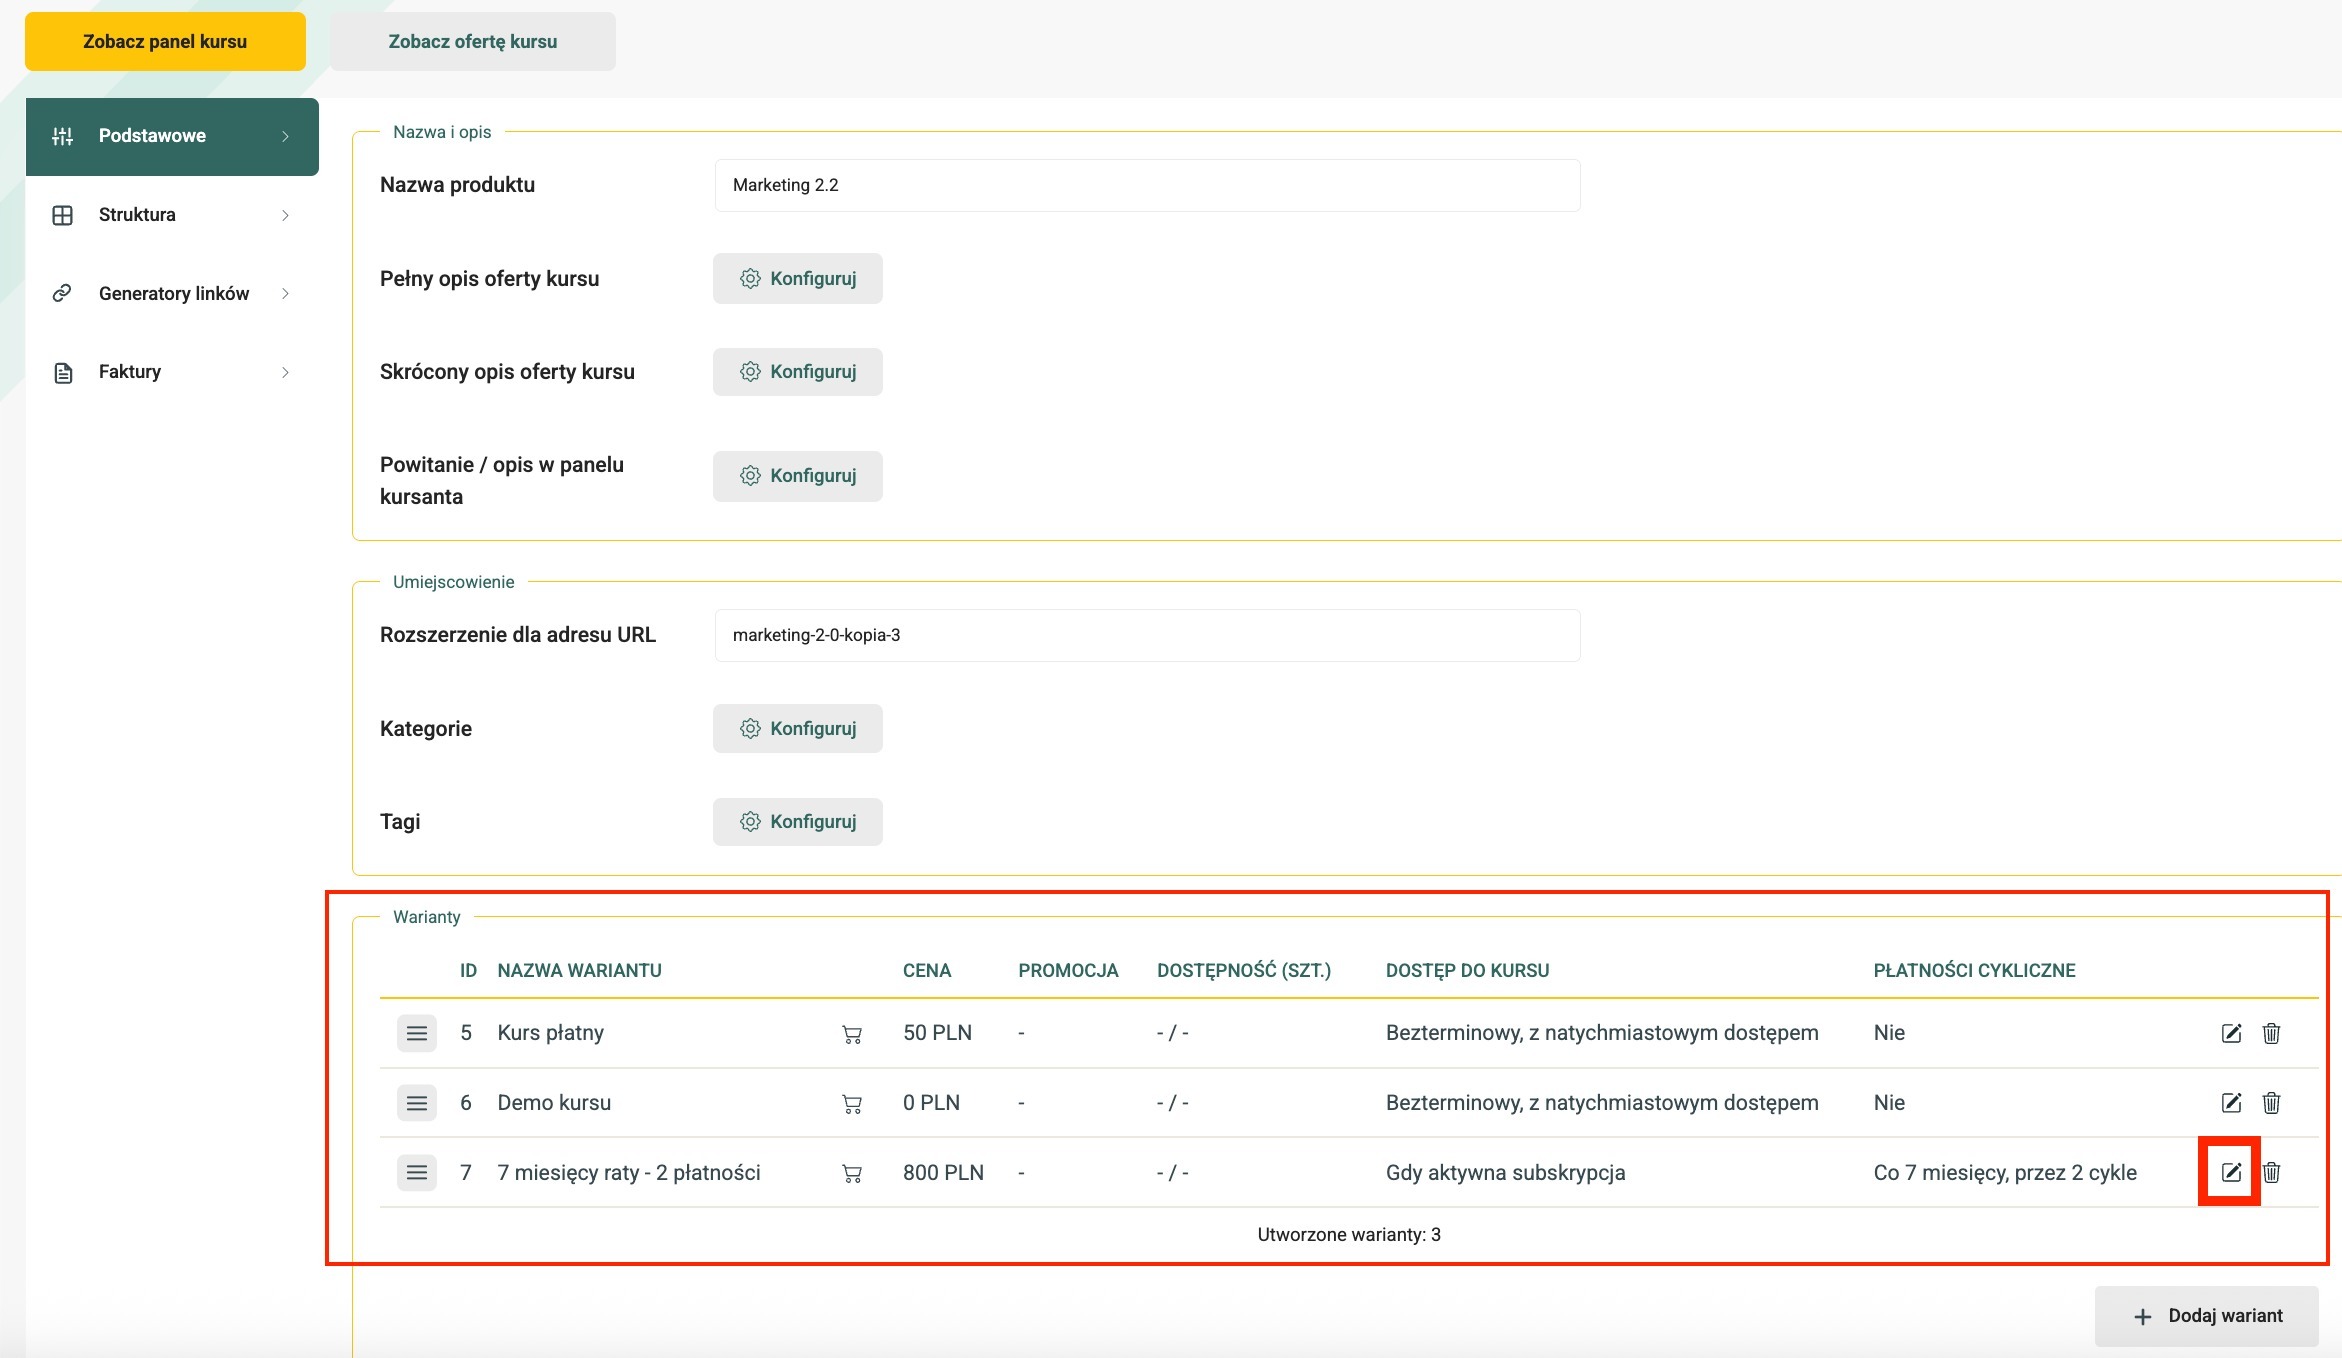Focus the URL extension input field

(1147, 635)
